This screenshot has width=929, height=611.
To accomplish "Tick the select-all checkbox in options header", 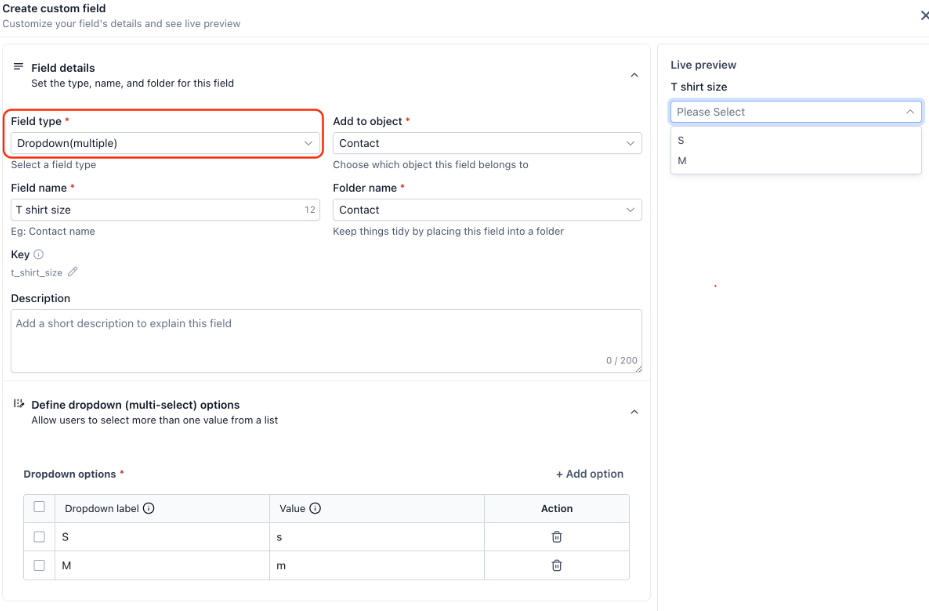I will point(39,507).
